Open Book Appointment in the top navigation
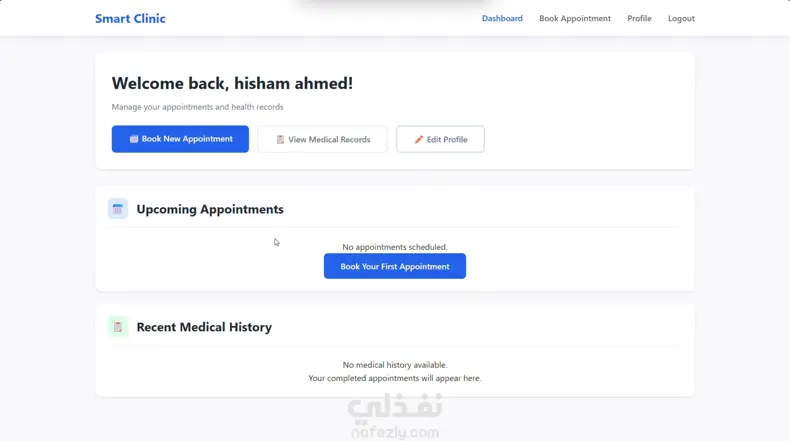This screenshot has height=441, width=790. coord(575,18)
